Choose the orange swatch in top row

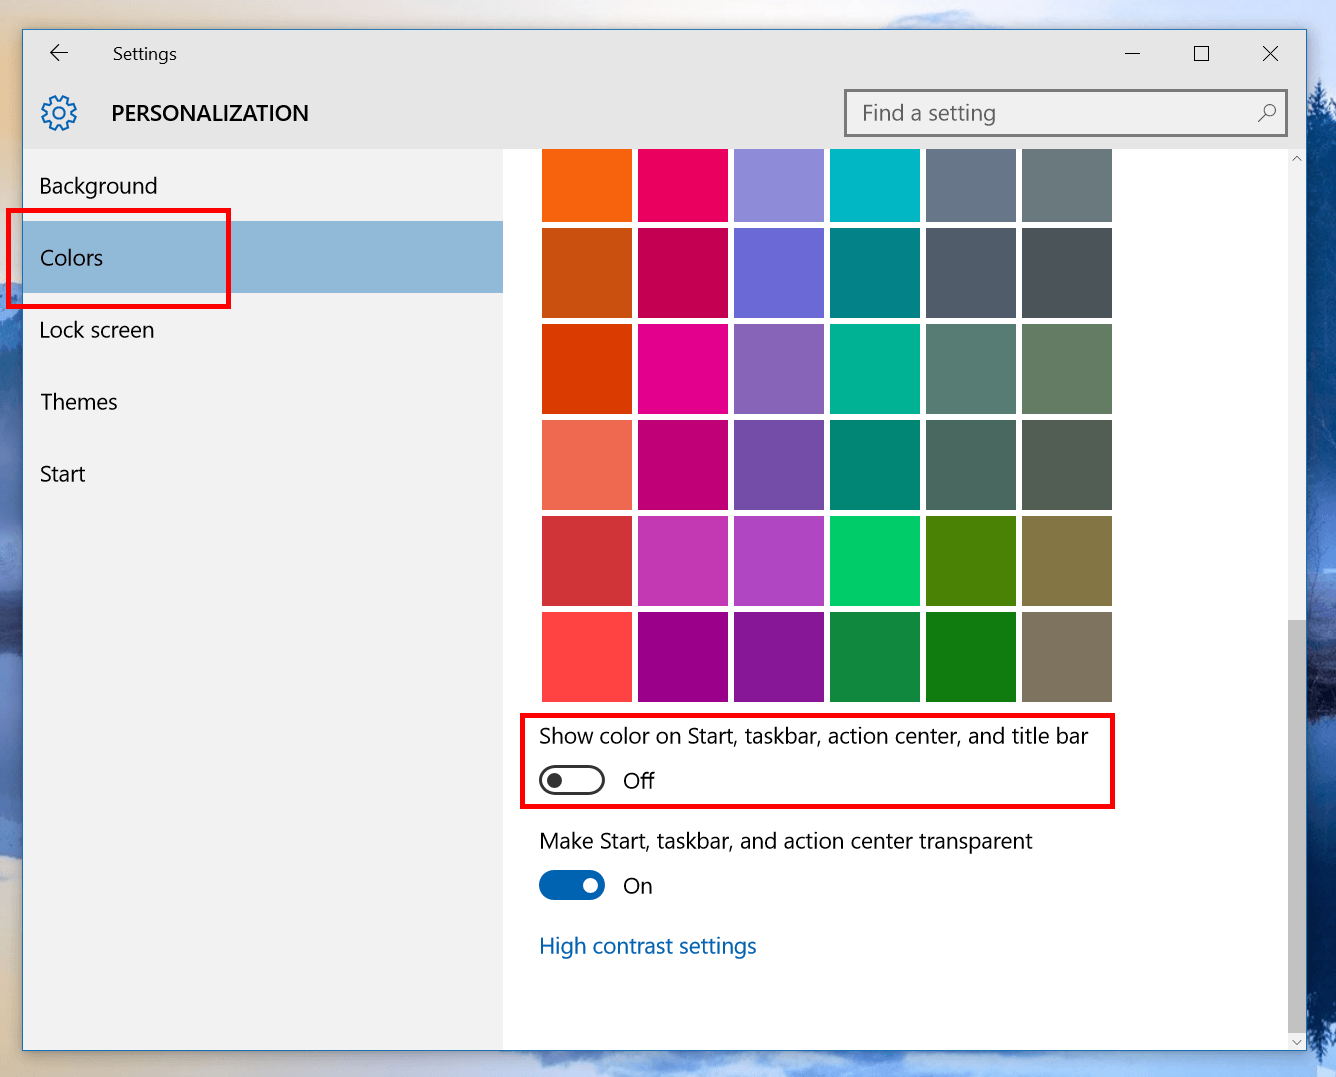tap(587, 185)
